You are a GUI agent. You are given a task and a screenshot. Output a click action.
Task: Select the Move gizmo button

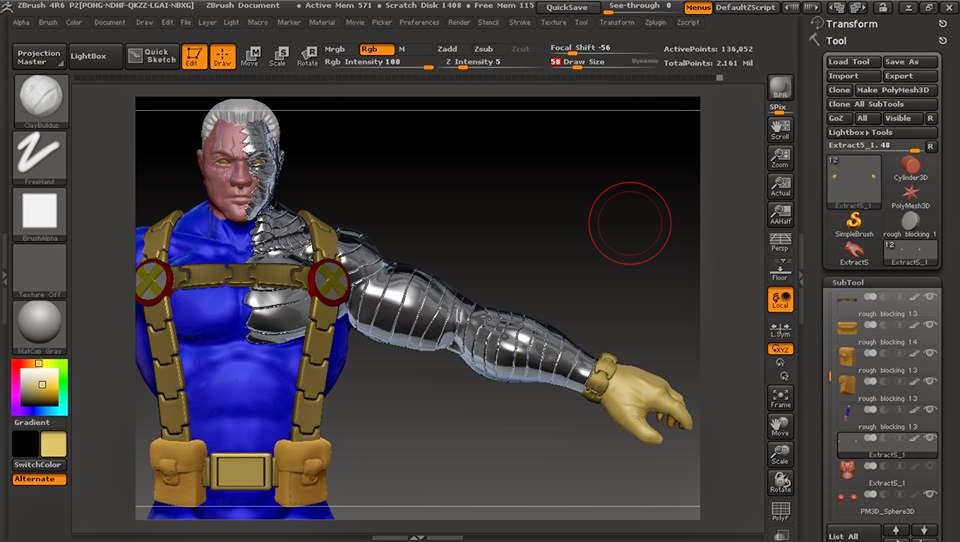pos(250,56)
